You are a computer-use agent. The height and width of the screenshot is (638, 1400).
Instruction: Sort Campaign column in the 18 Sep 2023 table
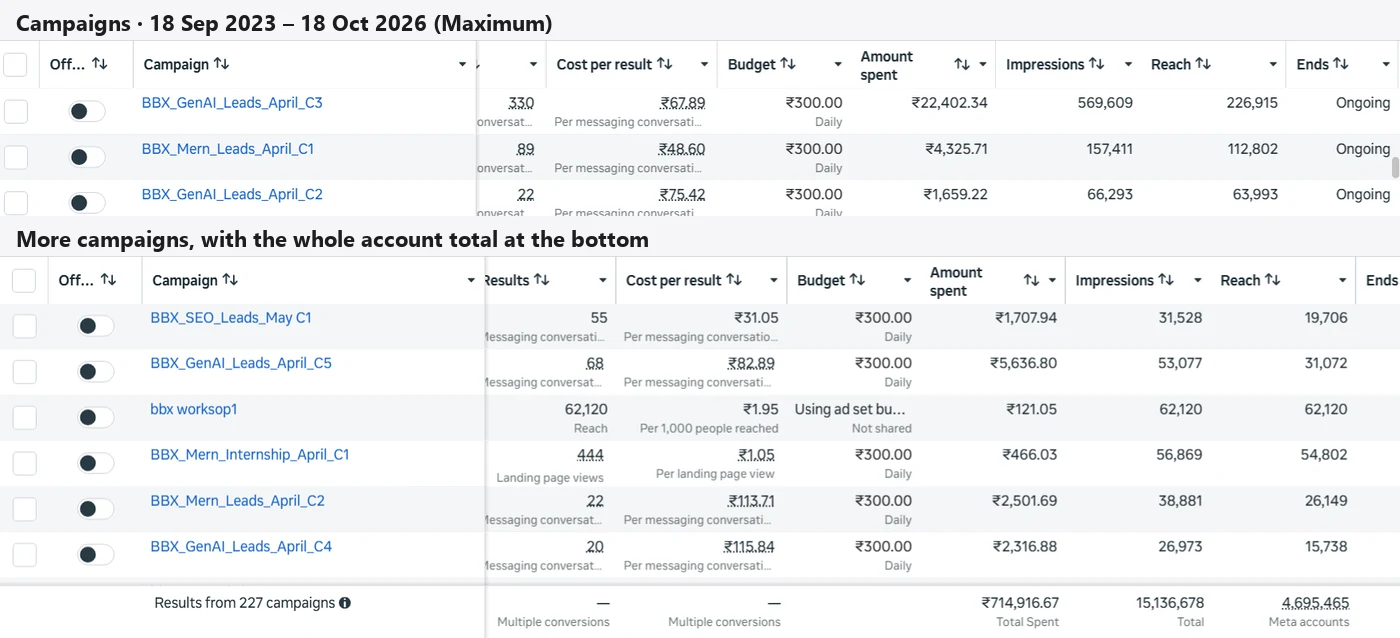tap(221, 64)
